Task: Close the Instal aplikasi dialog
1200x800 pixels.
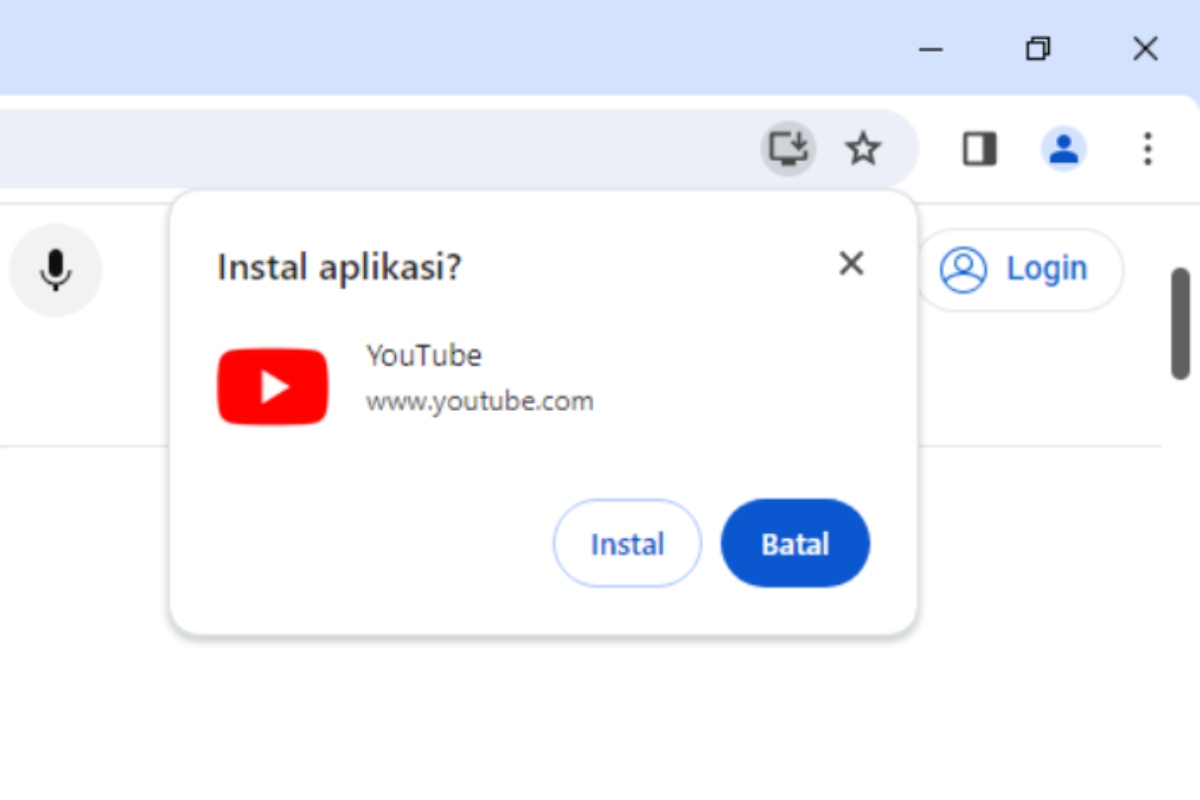Action: pos(851,264)
